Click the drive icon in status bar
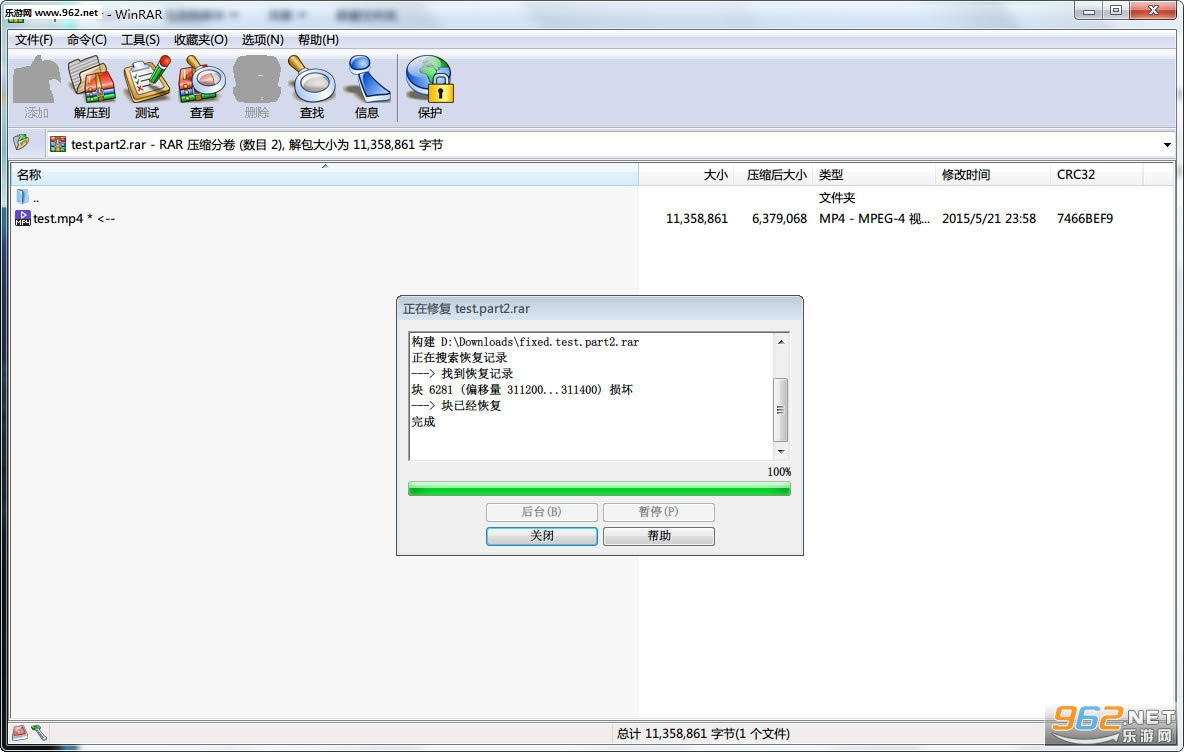This screenshot has width=1184, height=752. pyautogui.click(x=19, y=733)
